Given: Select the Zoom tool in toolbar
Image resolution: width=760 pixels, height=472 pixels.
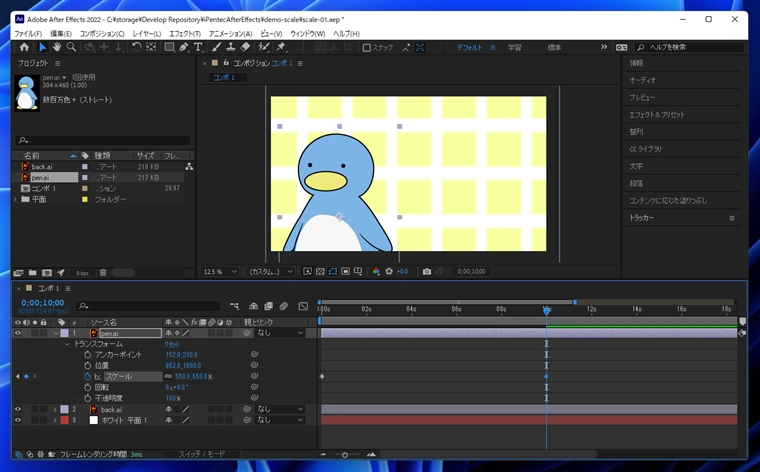Looking at the screenshot, I should (x=71, y=47).
